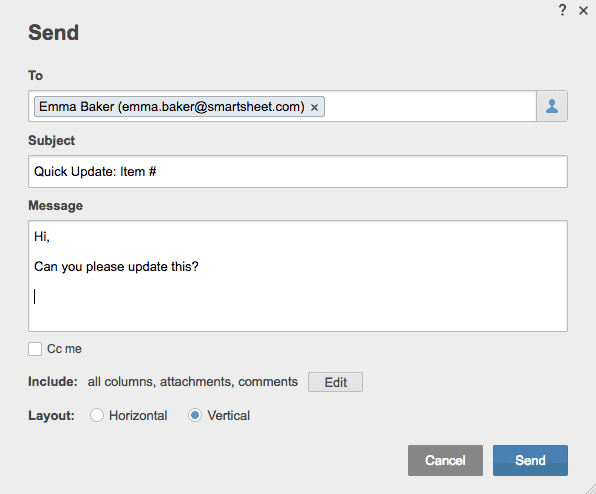Remove Emma Baker from recipients
Screen dimensions: 596x494
pos(314,108)
